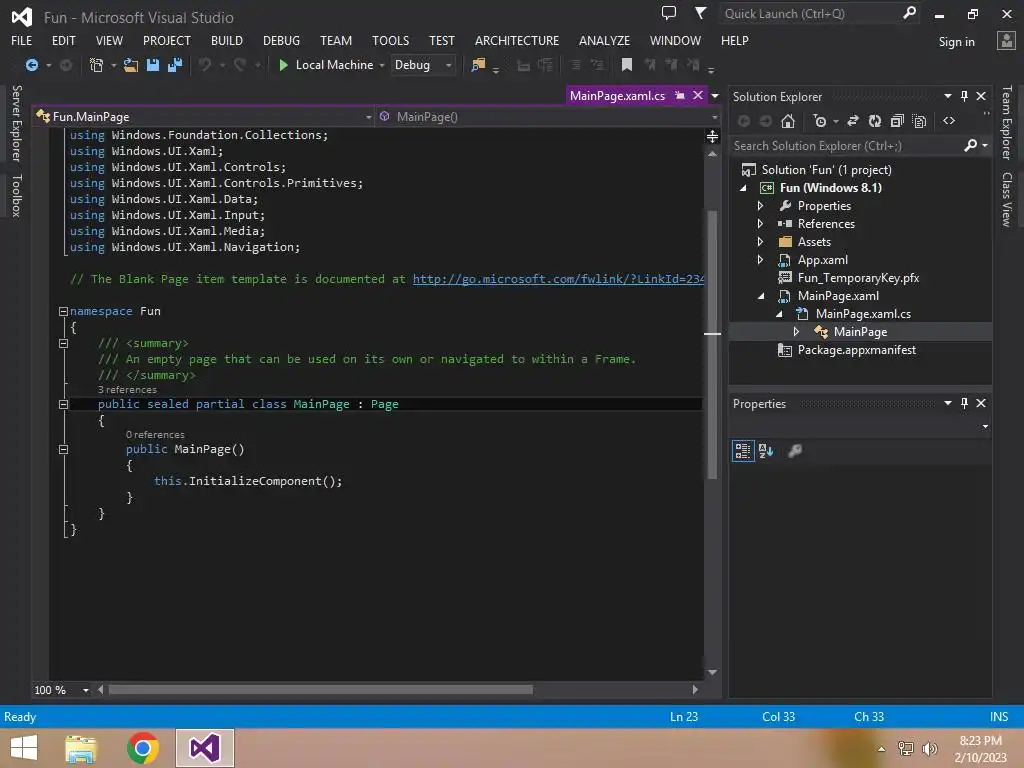
Task: Expand the App.xaml node arrow
Action: click(x=760, y=259)
